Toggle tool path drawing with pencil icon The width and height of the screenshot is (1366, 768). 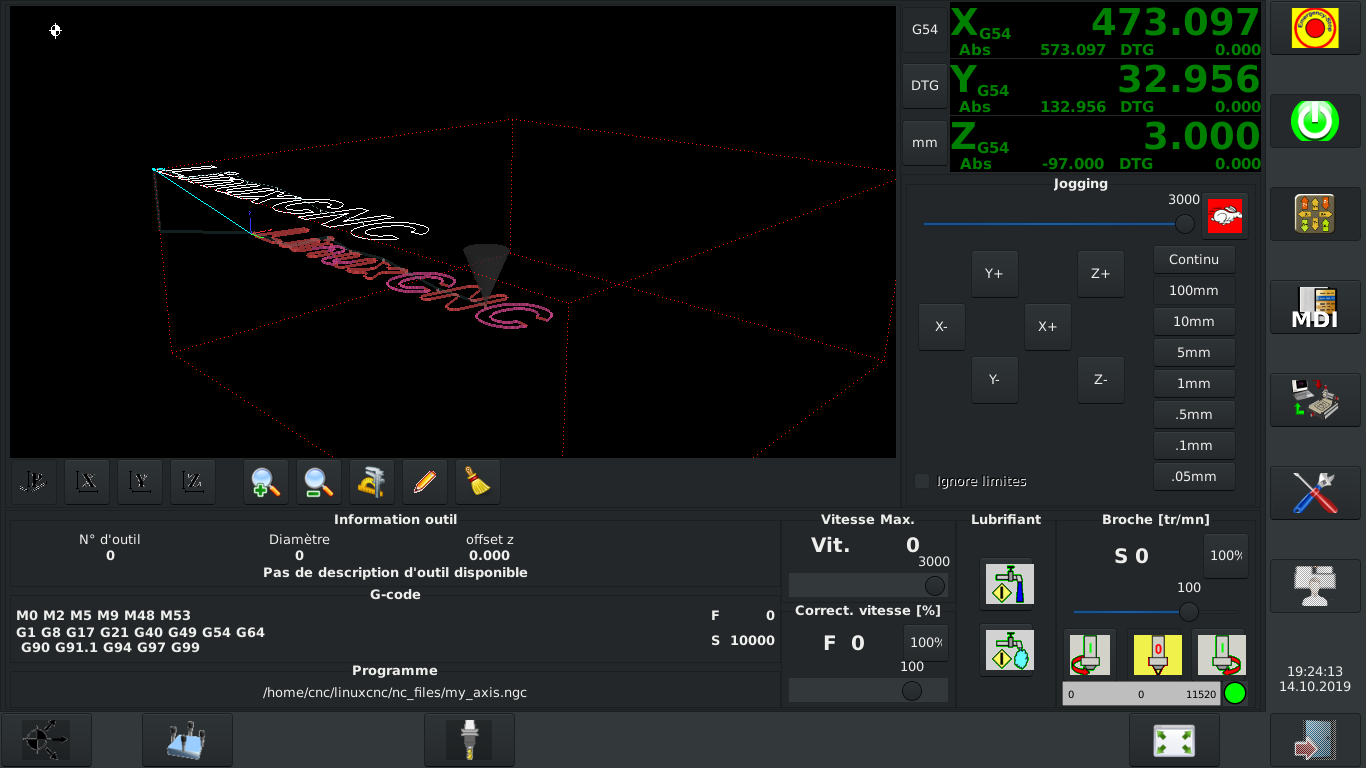tap(425, 482)
